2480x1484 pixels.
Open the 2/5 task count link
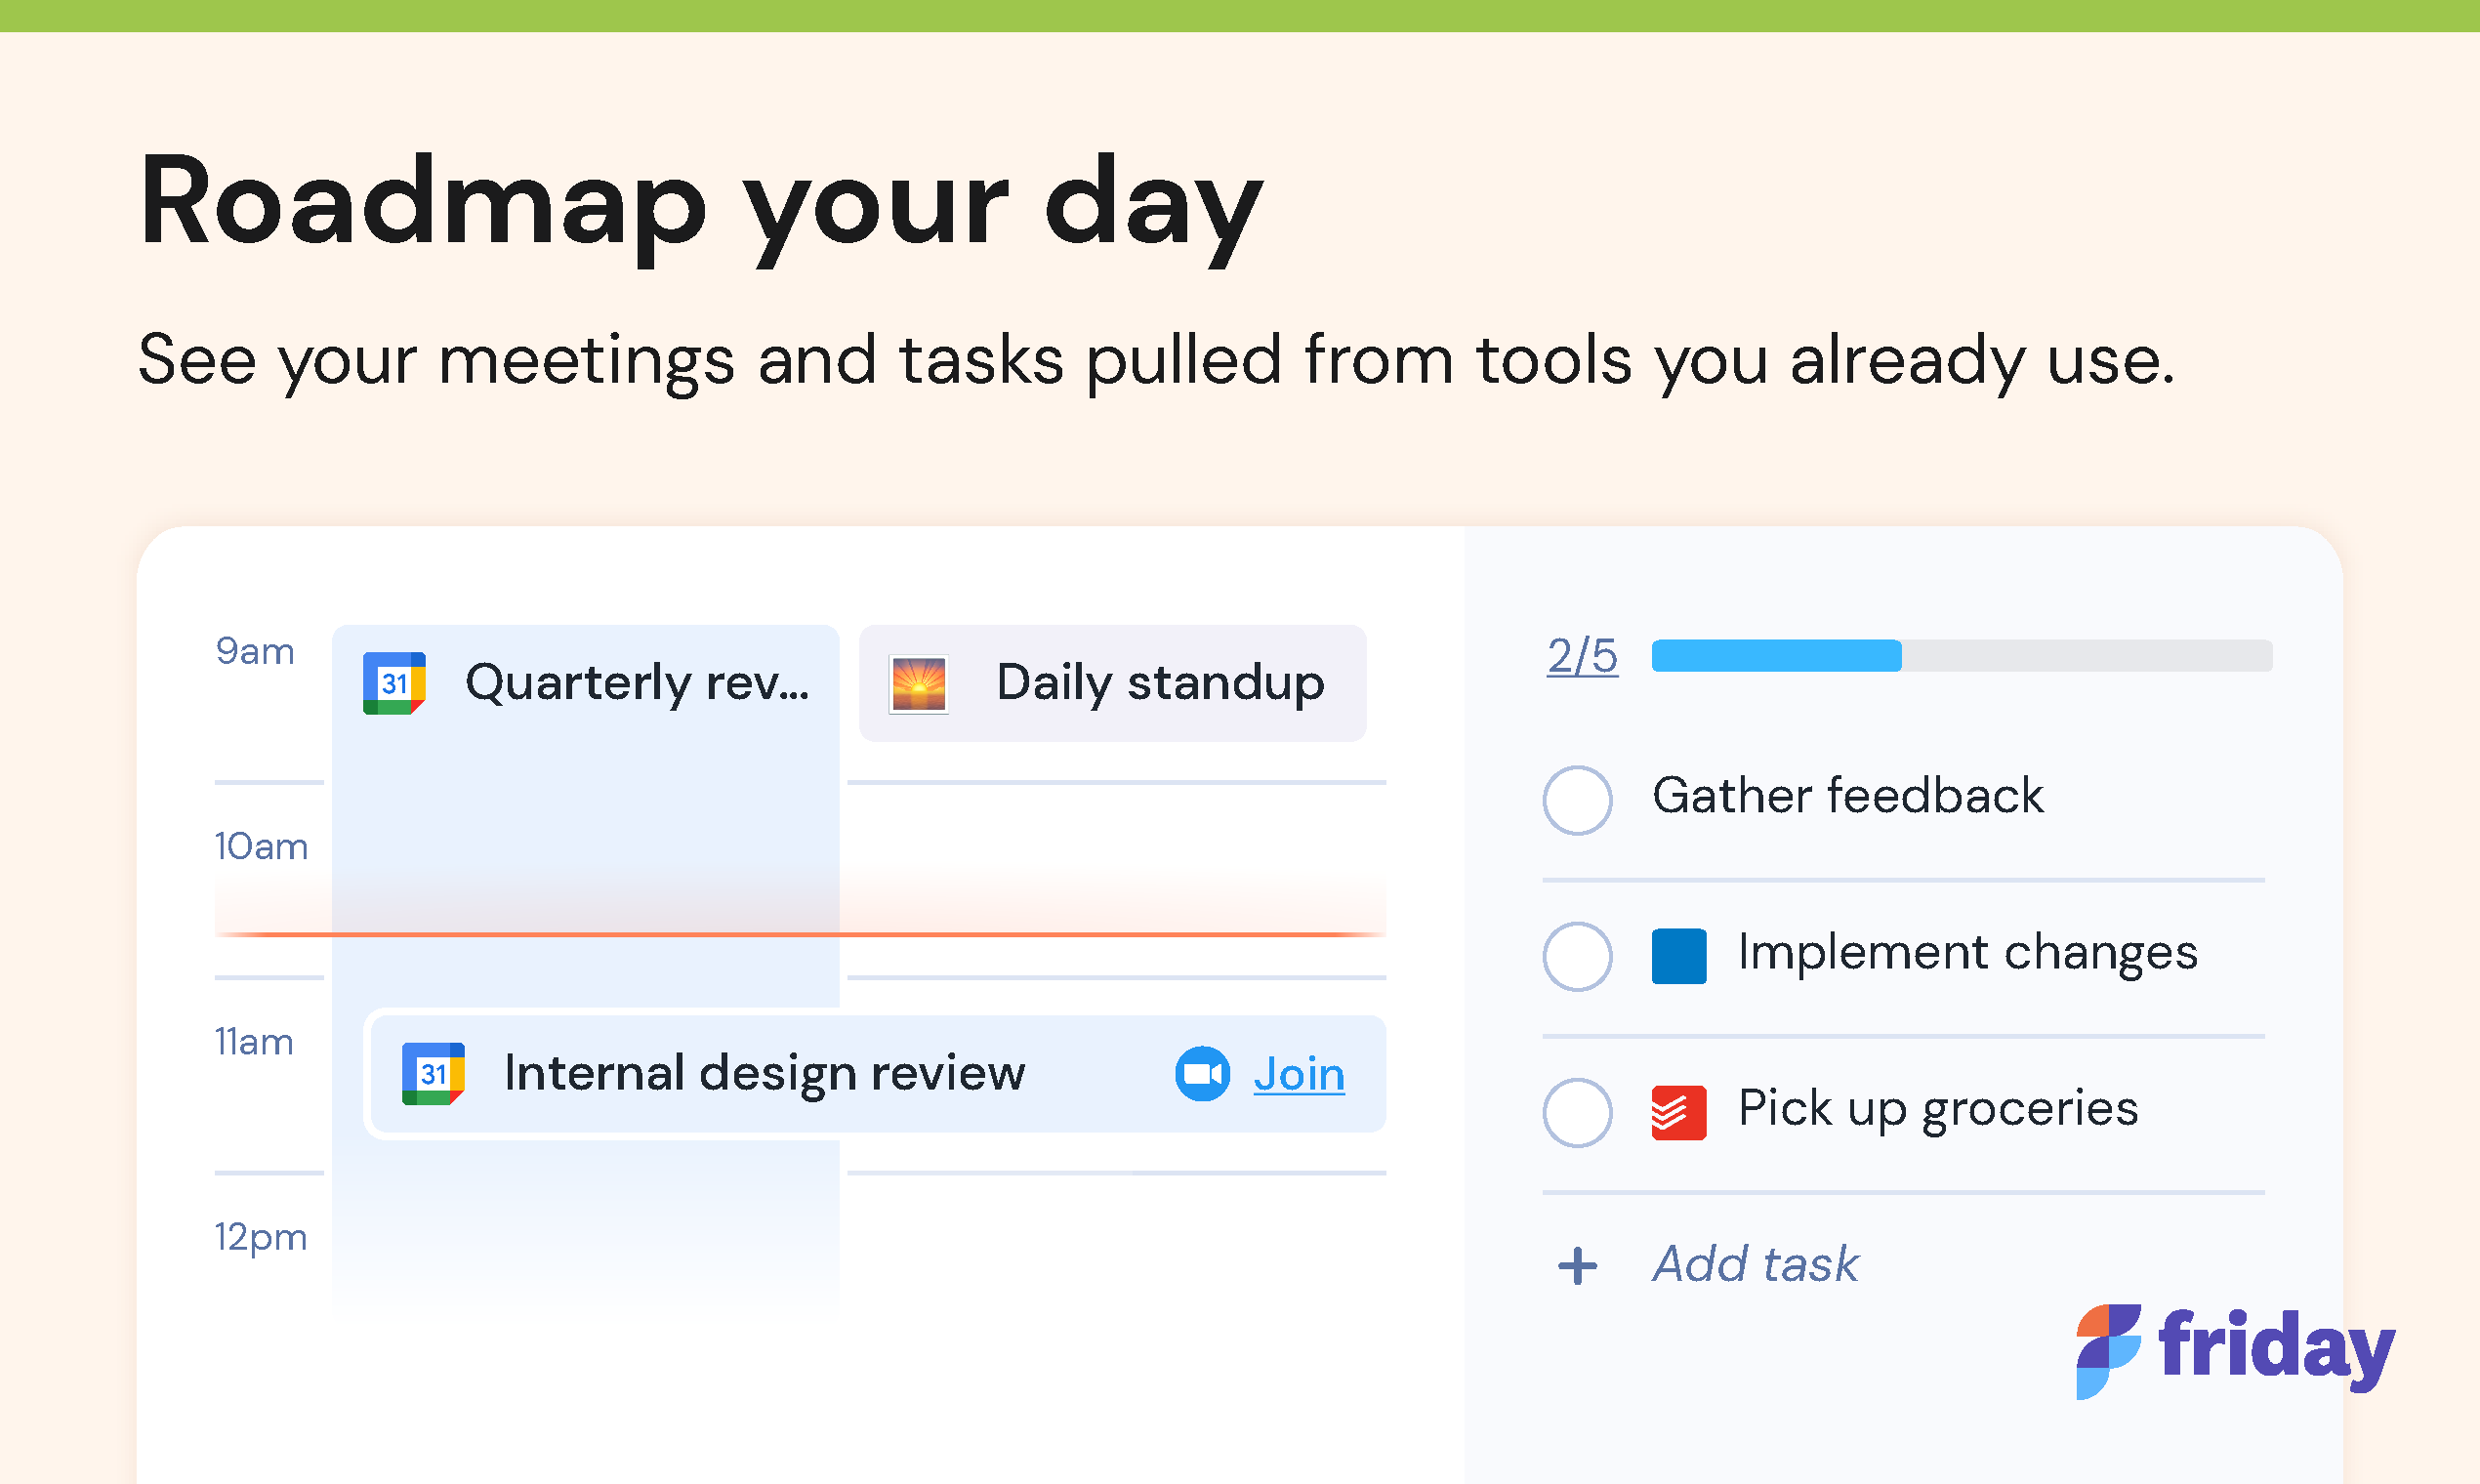[1582, 656]
